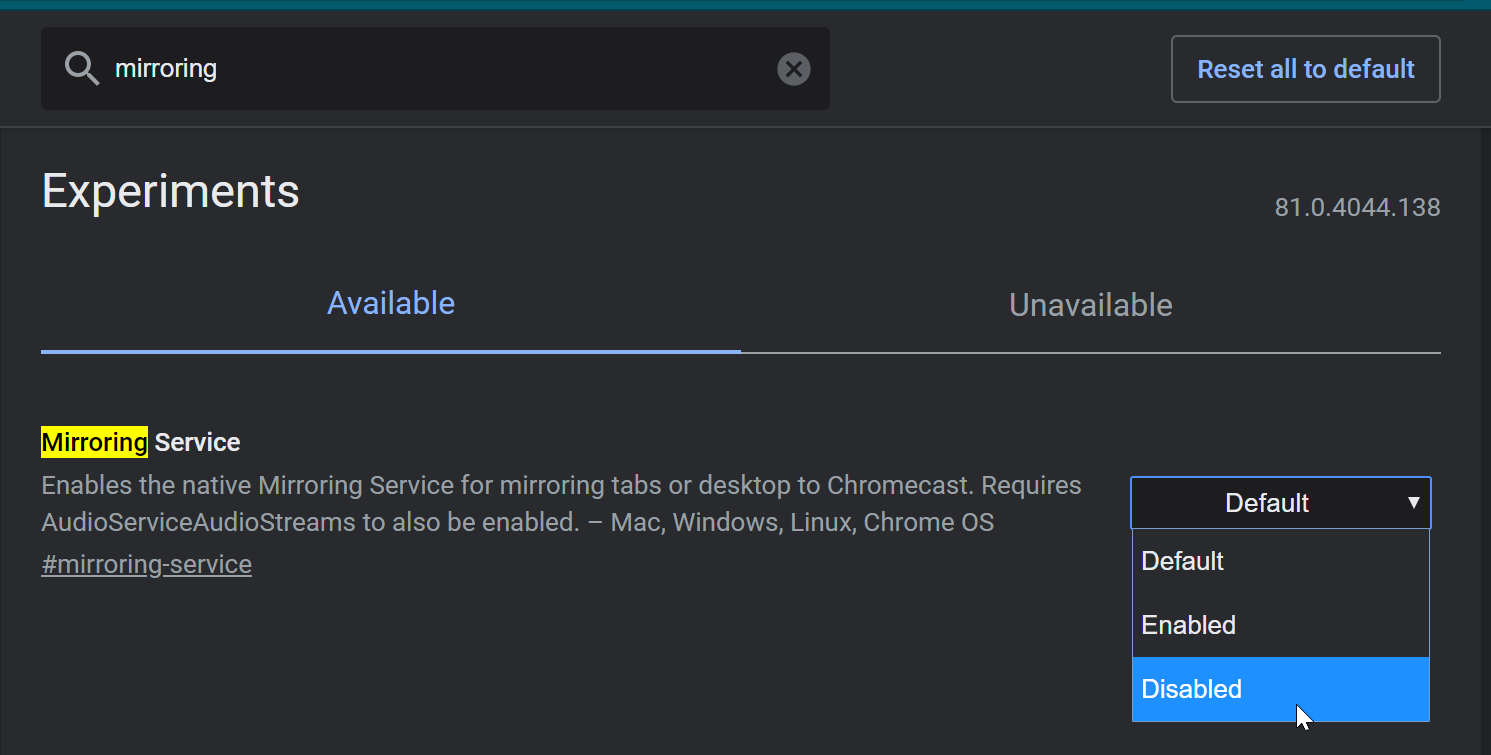Click the Experiments page heading

pos(170,191)
